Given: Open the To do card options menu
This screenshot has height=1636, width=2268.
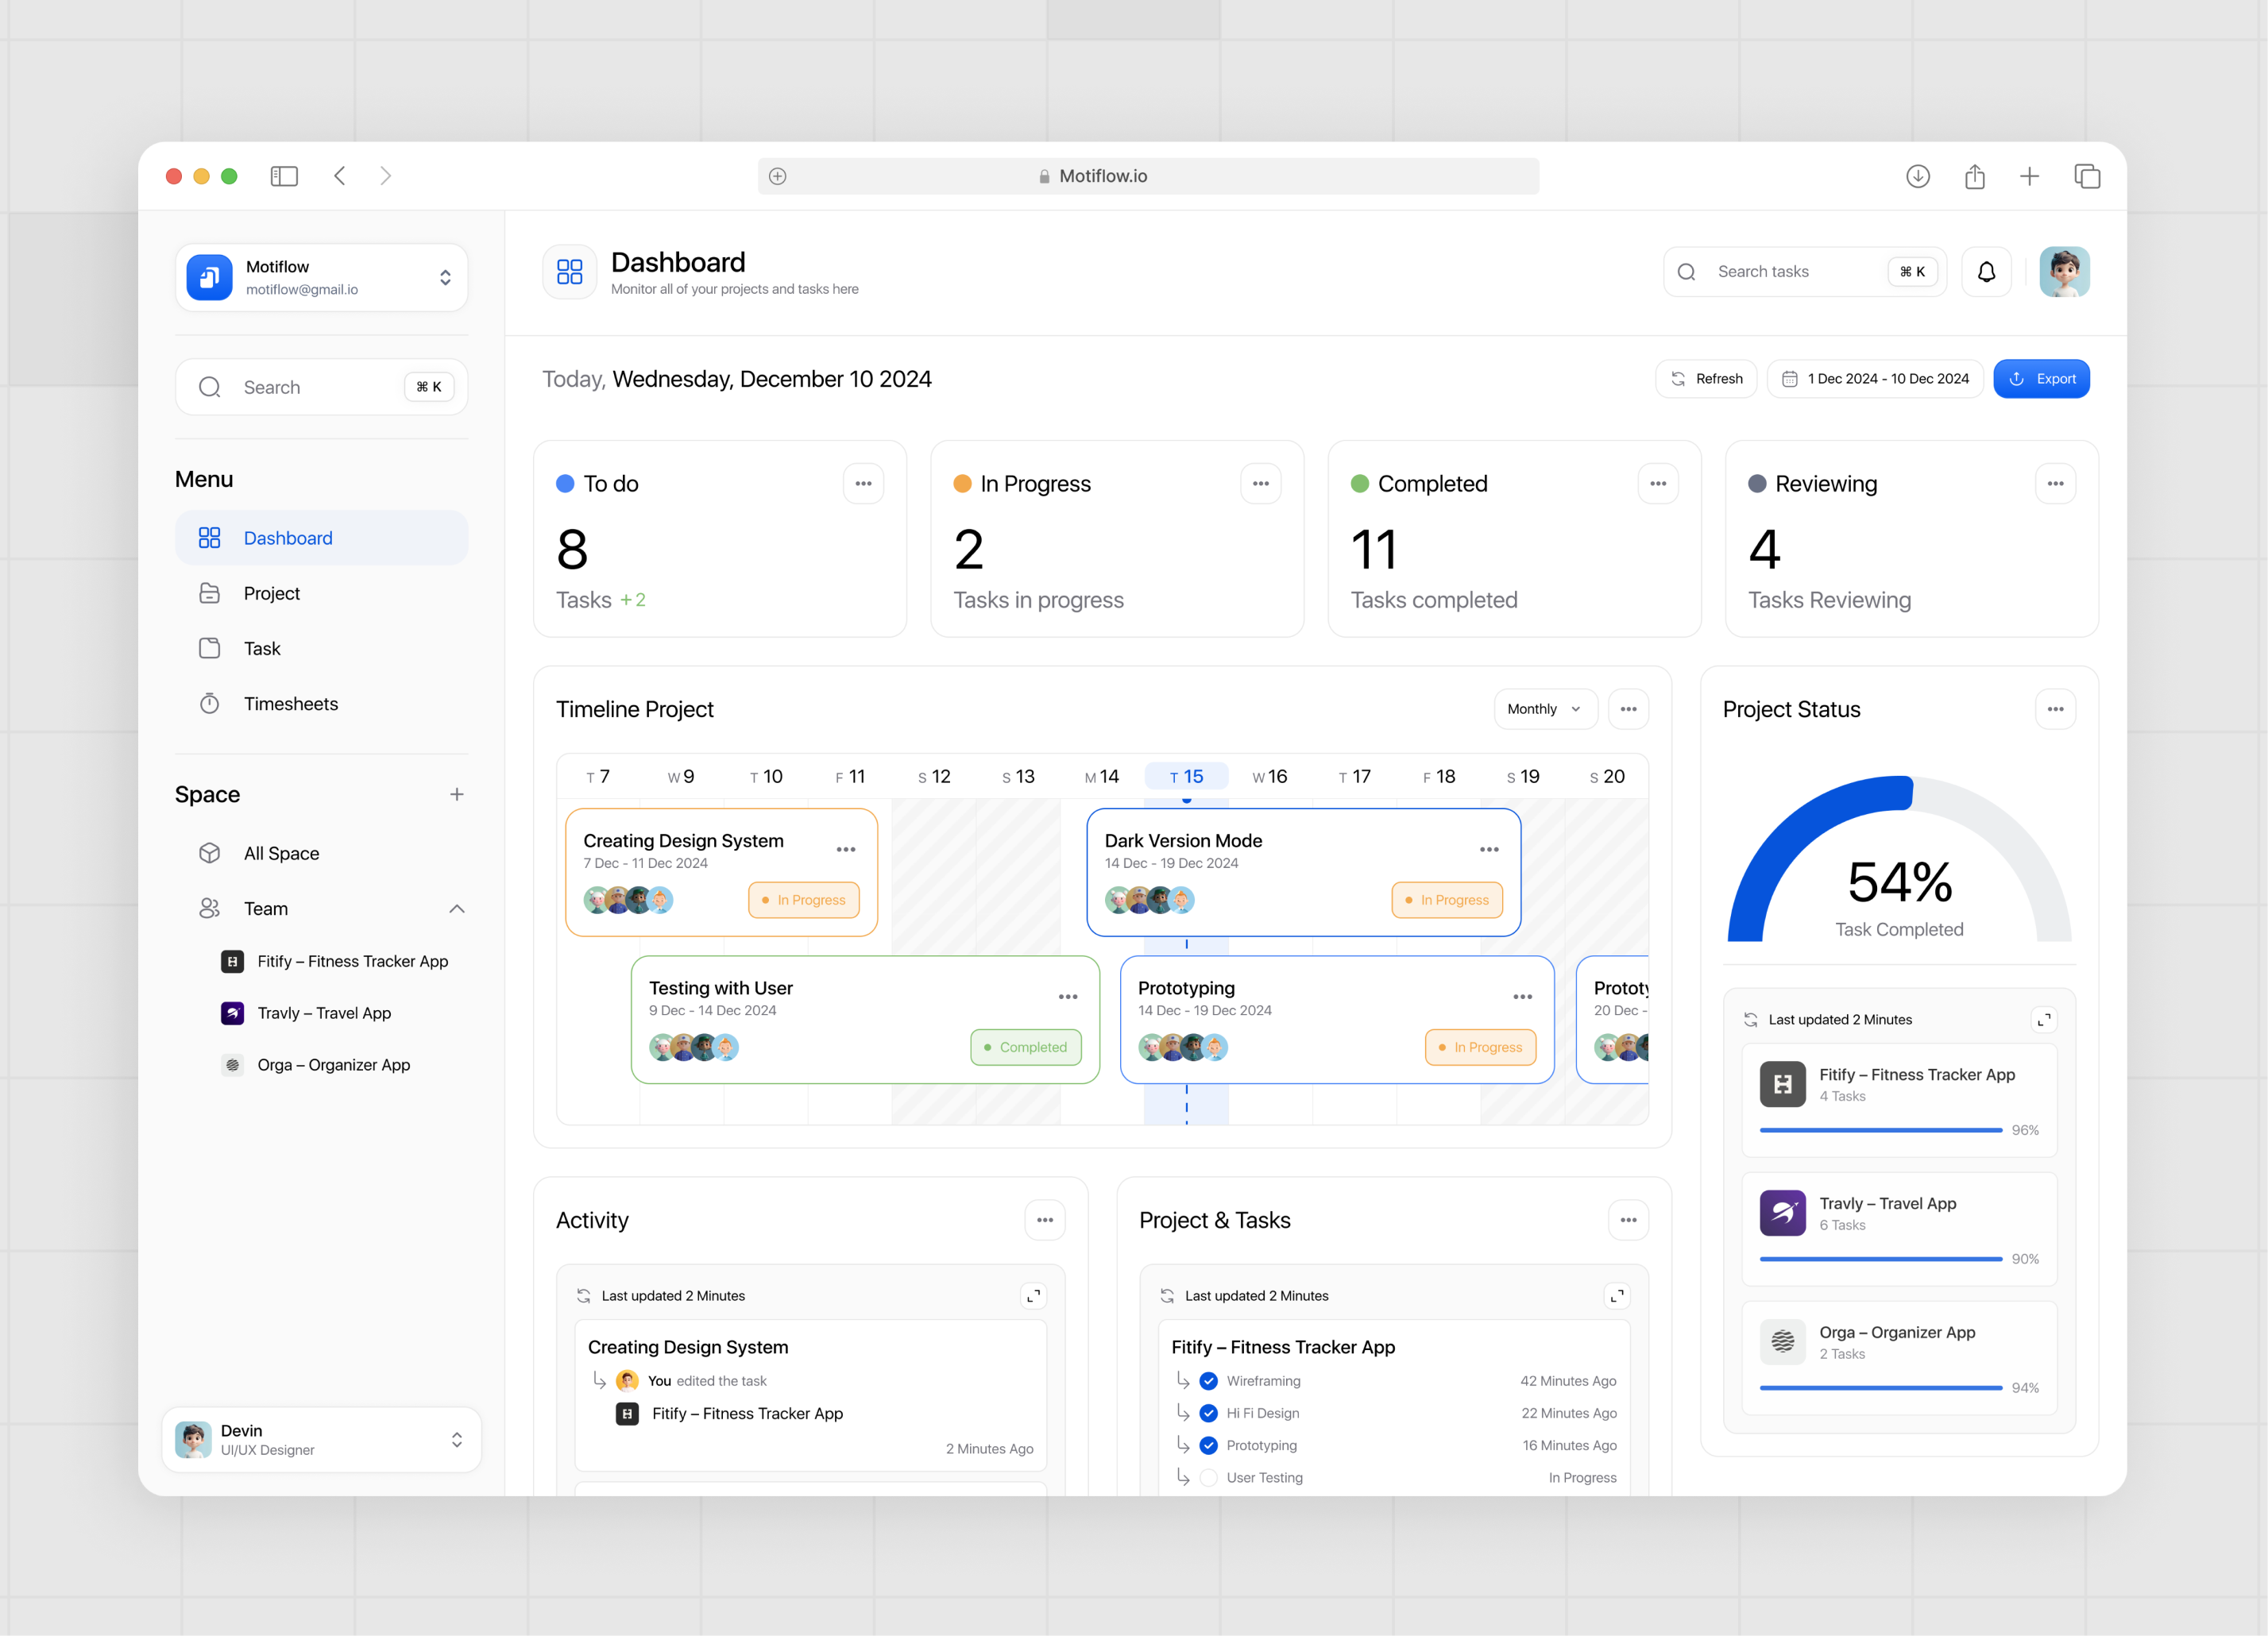Looking at the screenshot, I should pyautogui.click(x=863, y=483).
